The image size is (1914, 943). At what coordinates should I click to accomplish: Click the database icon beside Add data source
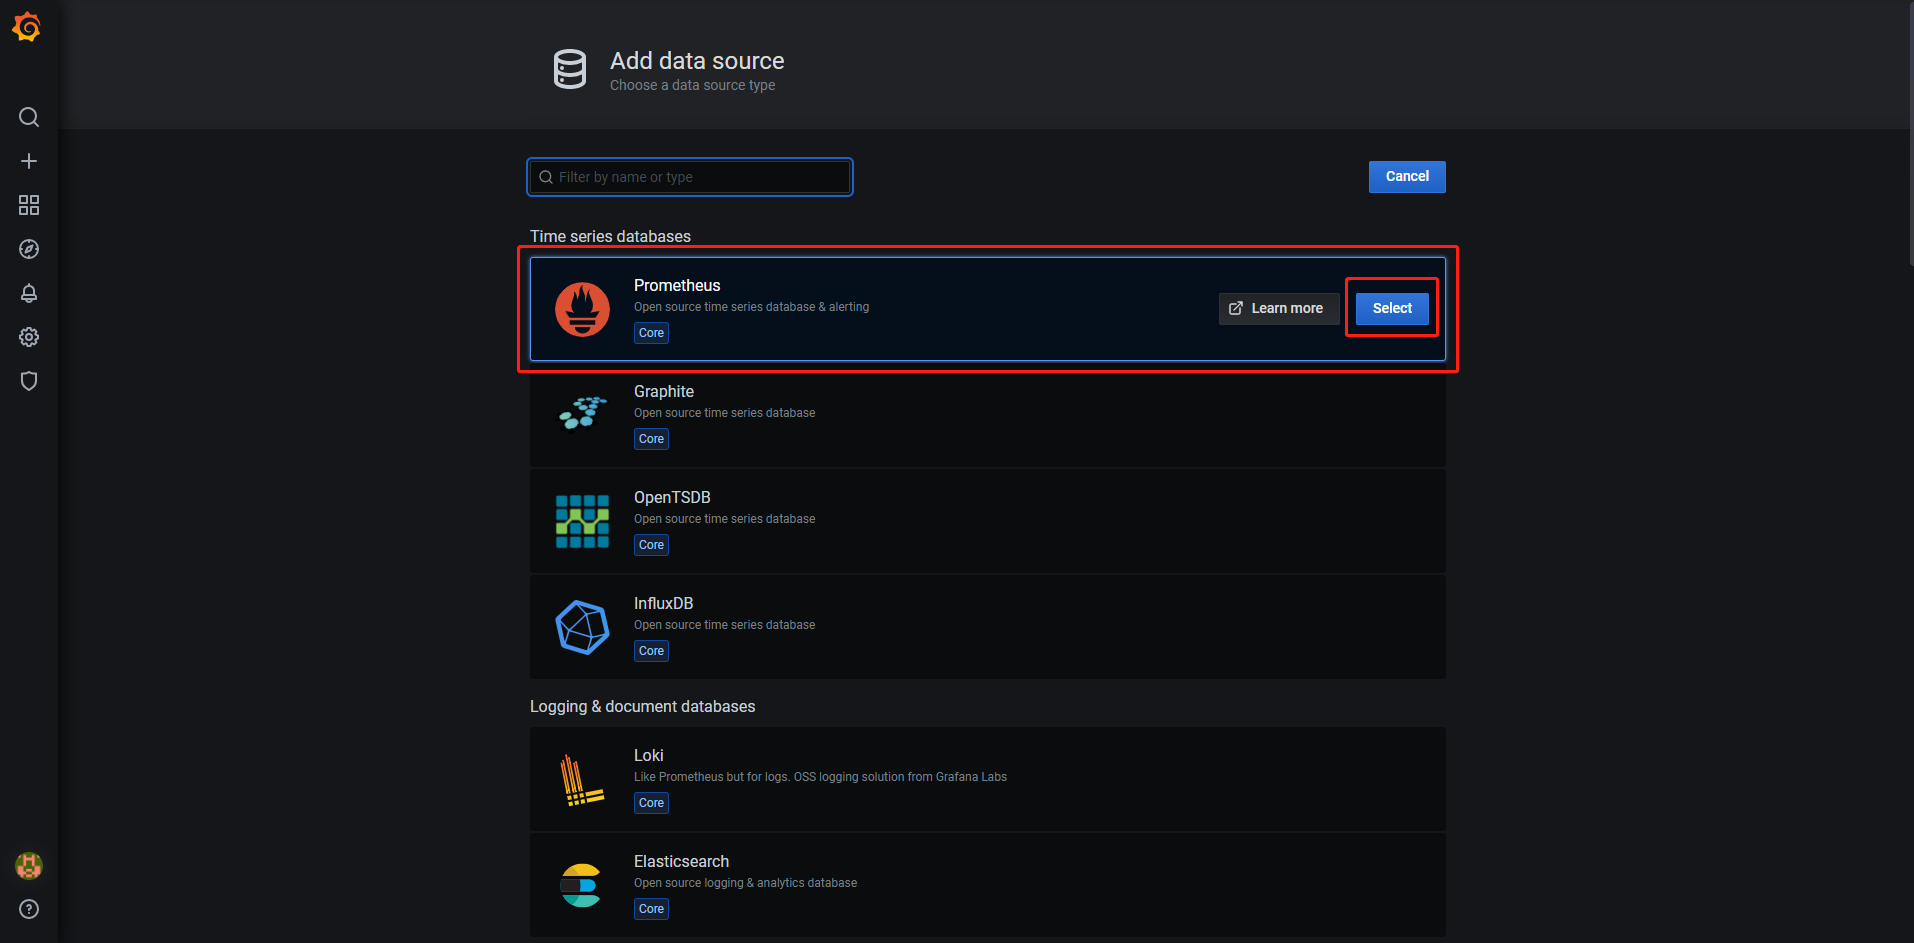click(570, 69)
